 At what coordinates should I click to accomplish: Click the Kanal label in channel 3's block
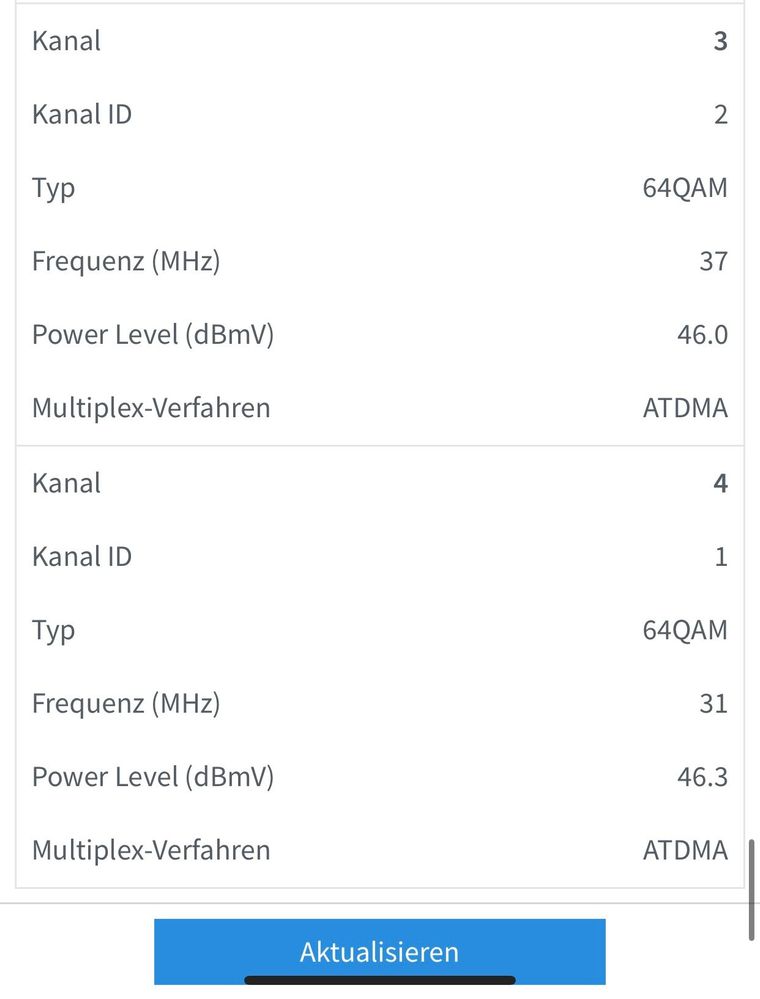66,42
